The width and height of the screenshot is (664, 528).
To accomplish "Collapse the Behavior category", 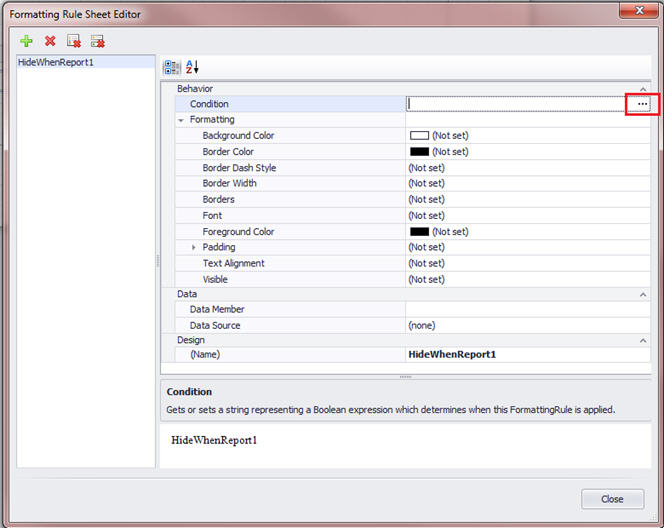I will tap(643, 89).
